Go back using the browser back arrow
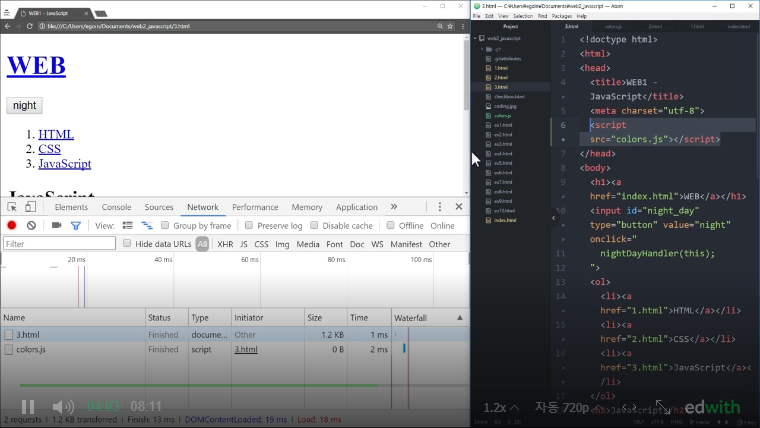The width and height of the screenshot is (760, 428). pos(7,26)
